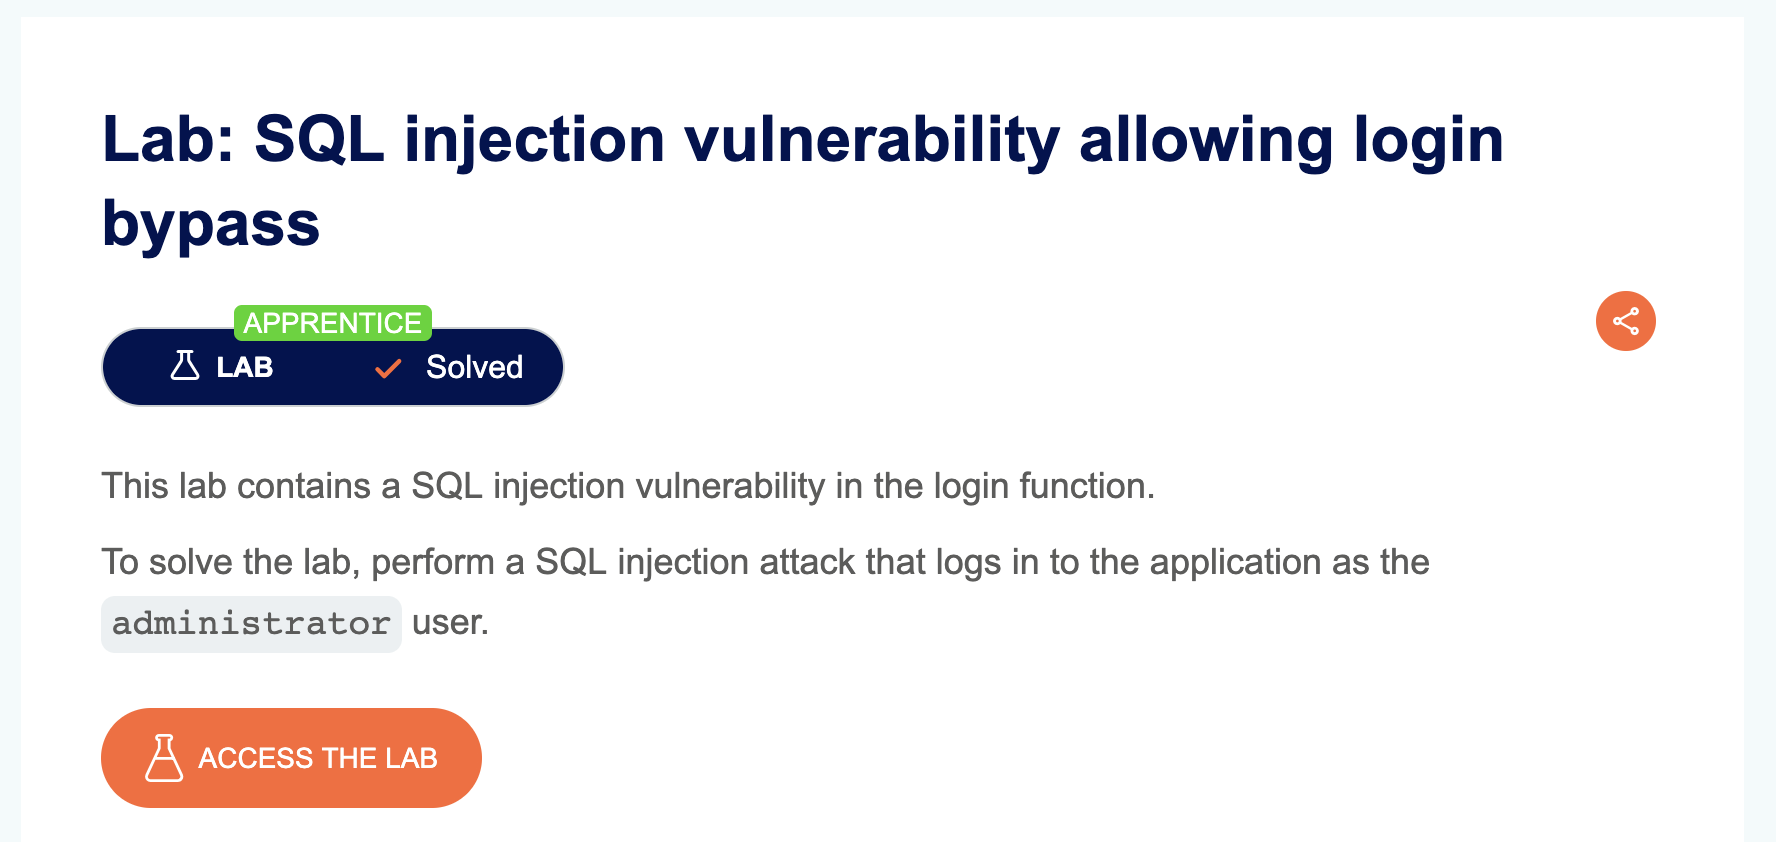Click the orange checkmark next to Solved
The height and width of the screenshot is (842, 1776).
click(x=388, y=369)
